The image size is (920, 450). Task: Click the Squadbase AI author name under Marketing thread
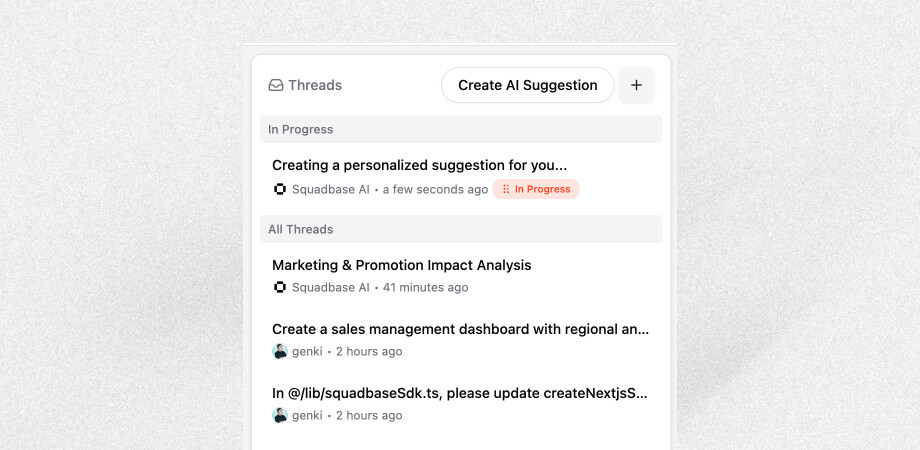pos(331,287)
